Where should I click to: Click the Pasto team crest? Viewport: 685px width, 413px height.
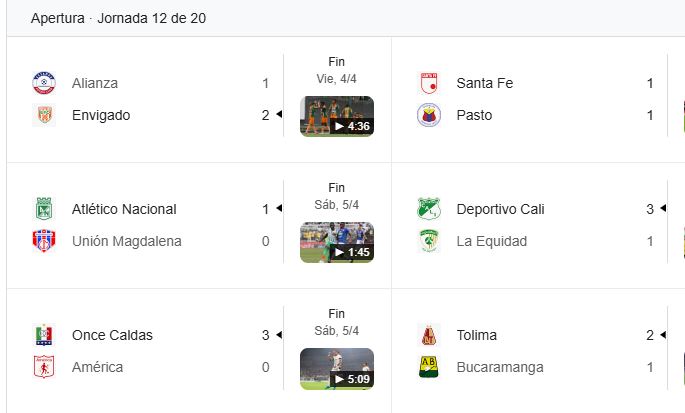click(x=429, y=115)
